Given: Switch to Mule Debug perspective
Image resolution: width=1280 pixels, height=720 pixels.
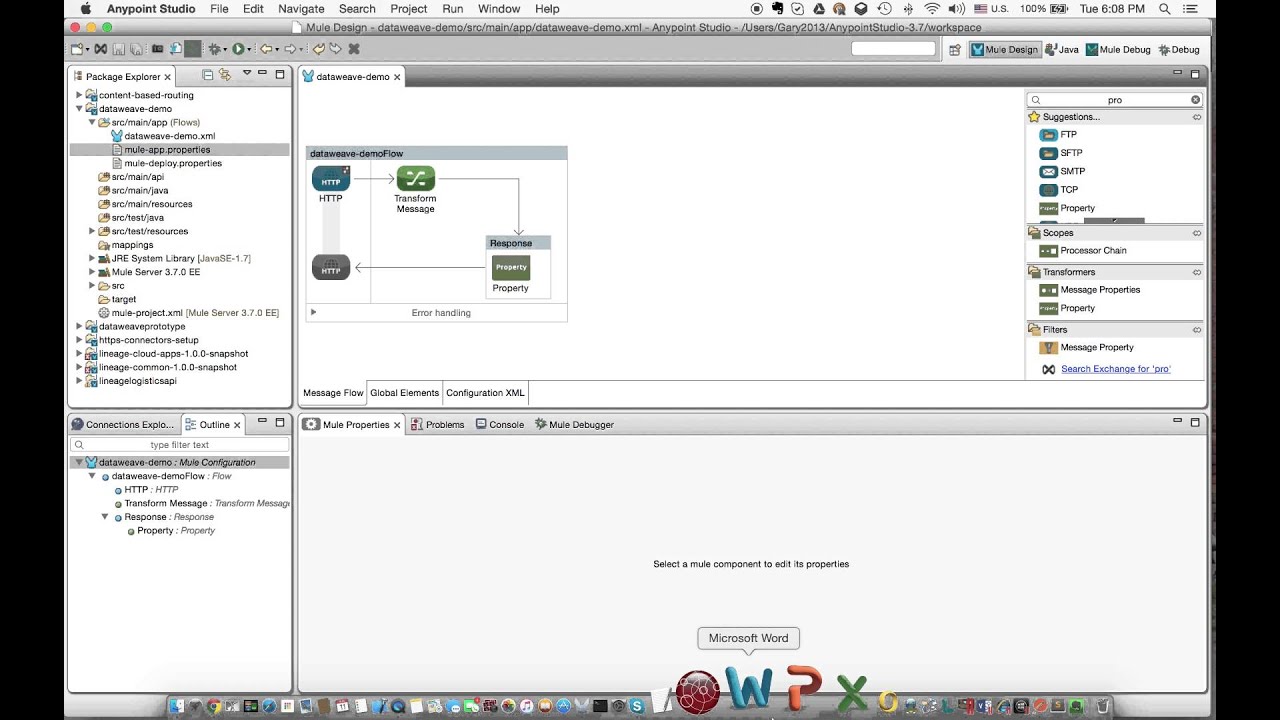Looking at the screenshot, I should click(1118, 49).
